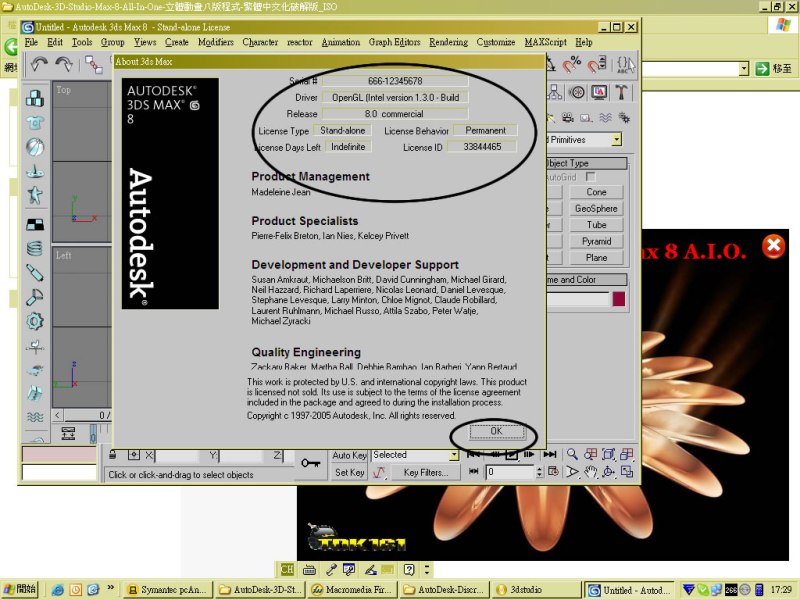Click the cloth shirt icon in left toolbar

(35, 122)
